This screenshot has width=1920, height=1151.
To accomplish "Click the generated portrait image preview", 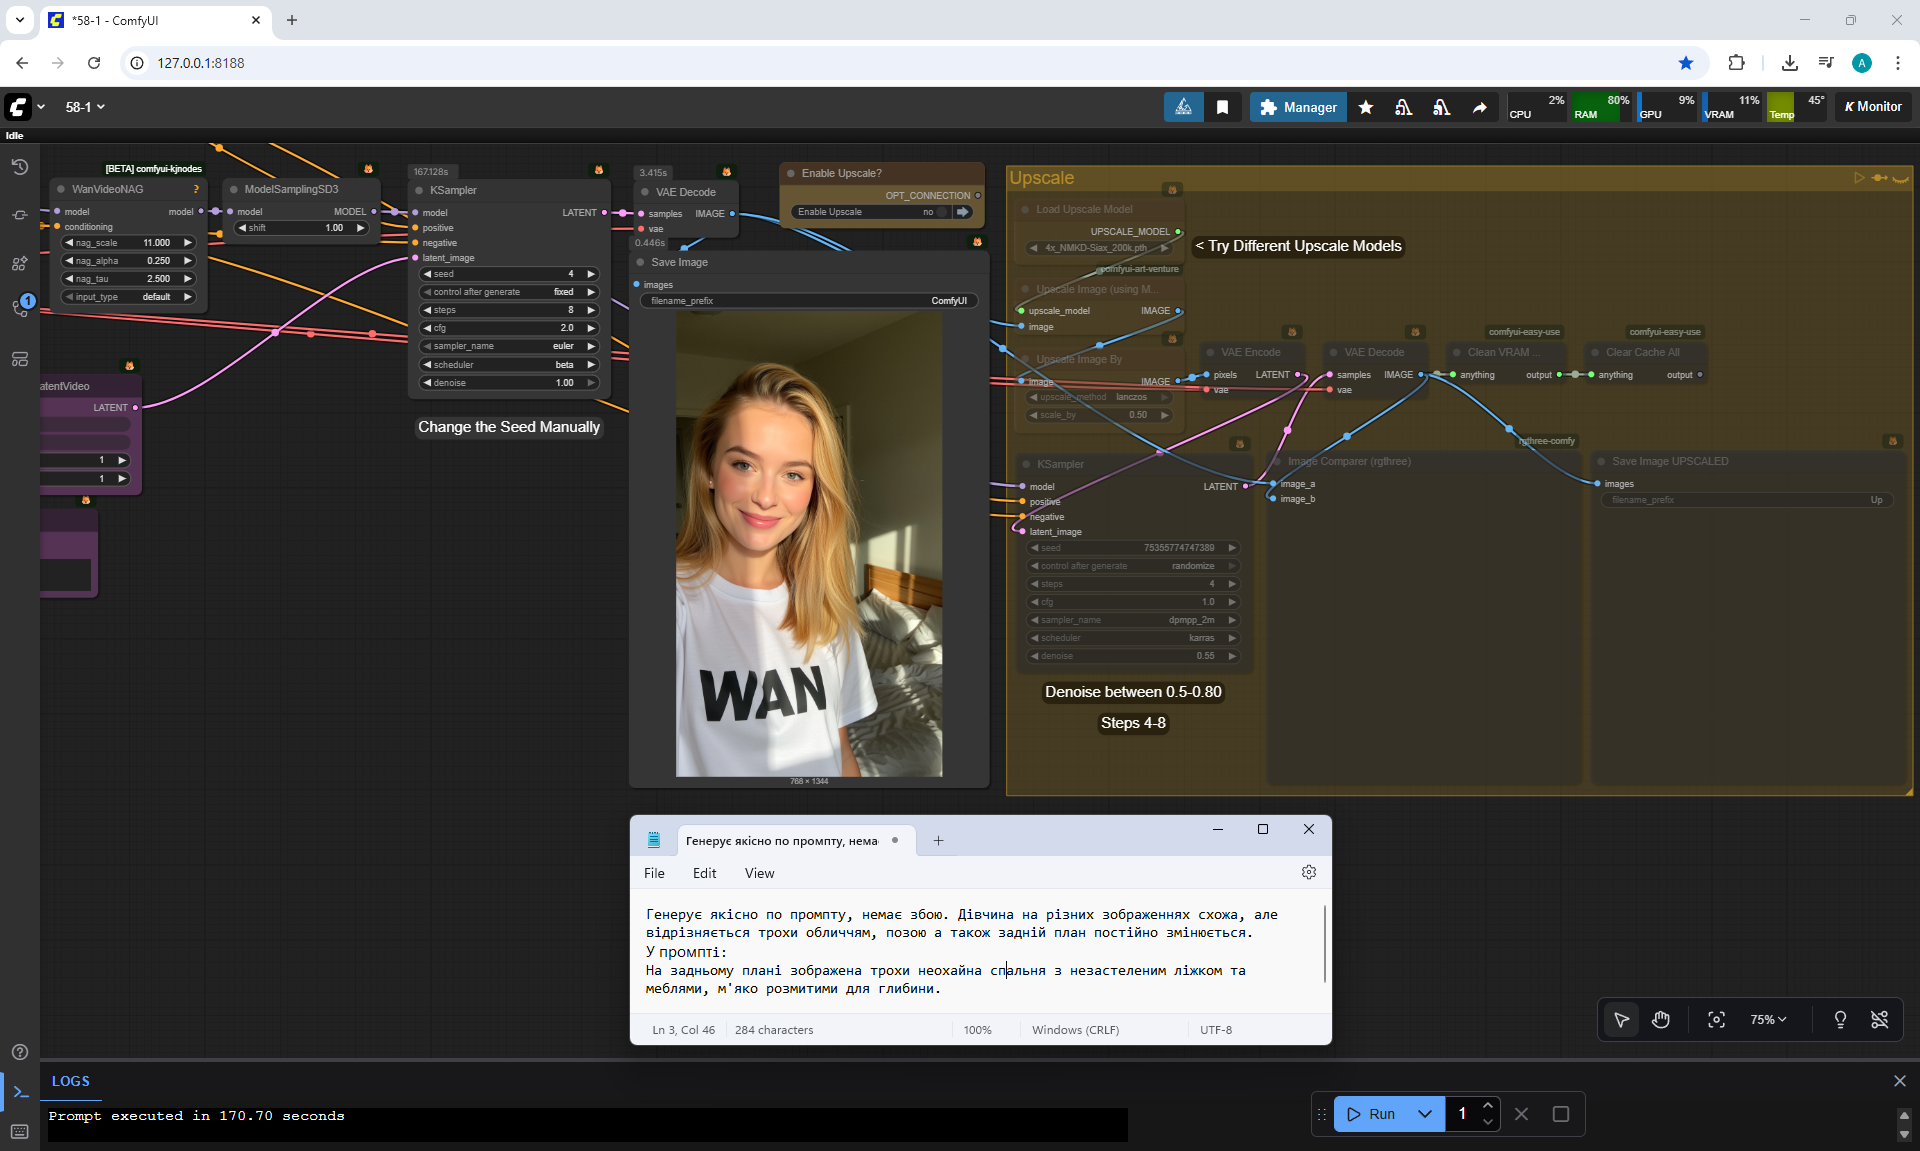I will pyautogui.click(x=808, y=544).
